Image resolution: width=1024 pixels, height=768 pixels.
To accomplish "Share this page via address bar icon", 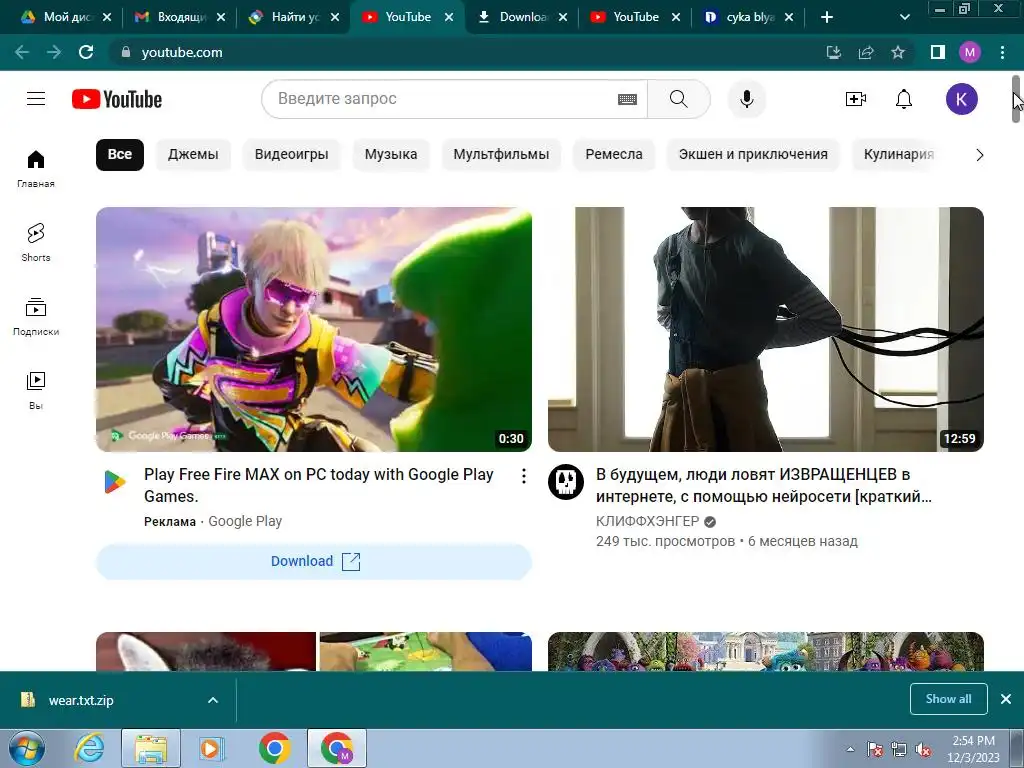I will [866, 52].
